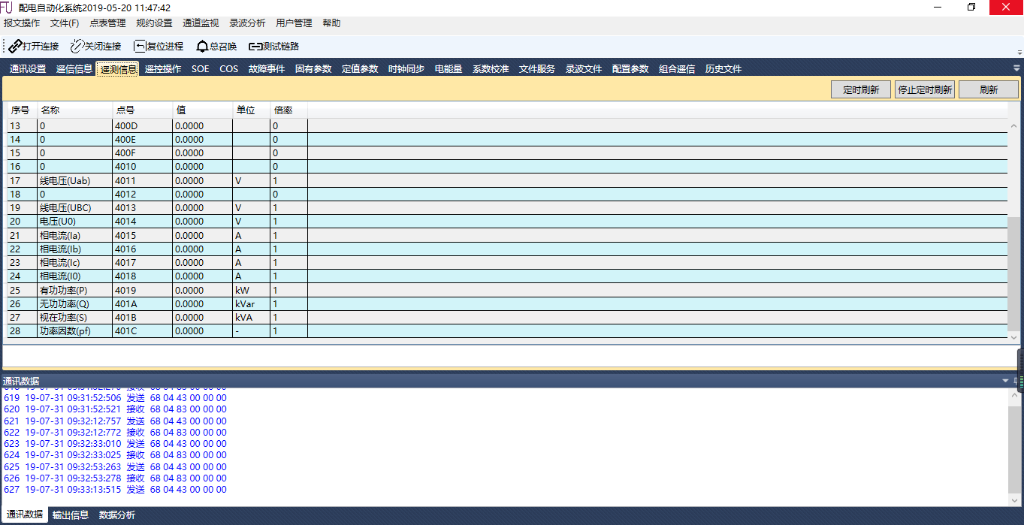Click the 总召唤 bell icon

pos(202,46)
